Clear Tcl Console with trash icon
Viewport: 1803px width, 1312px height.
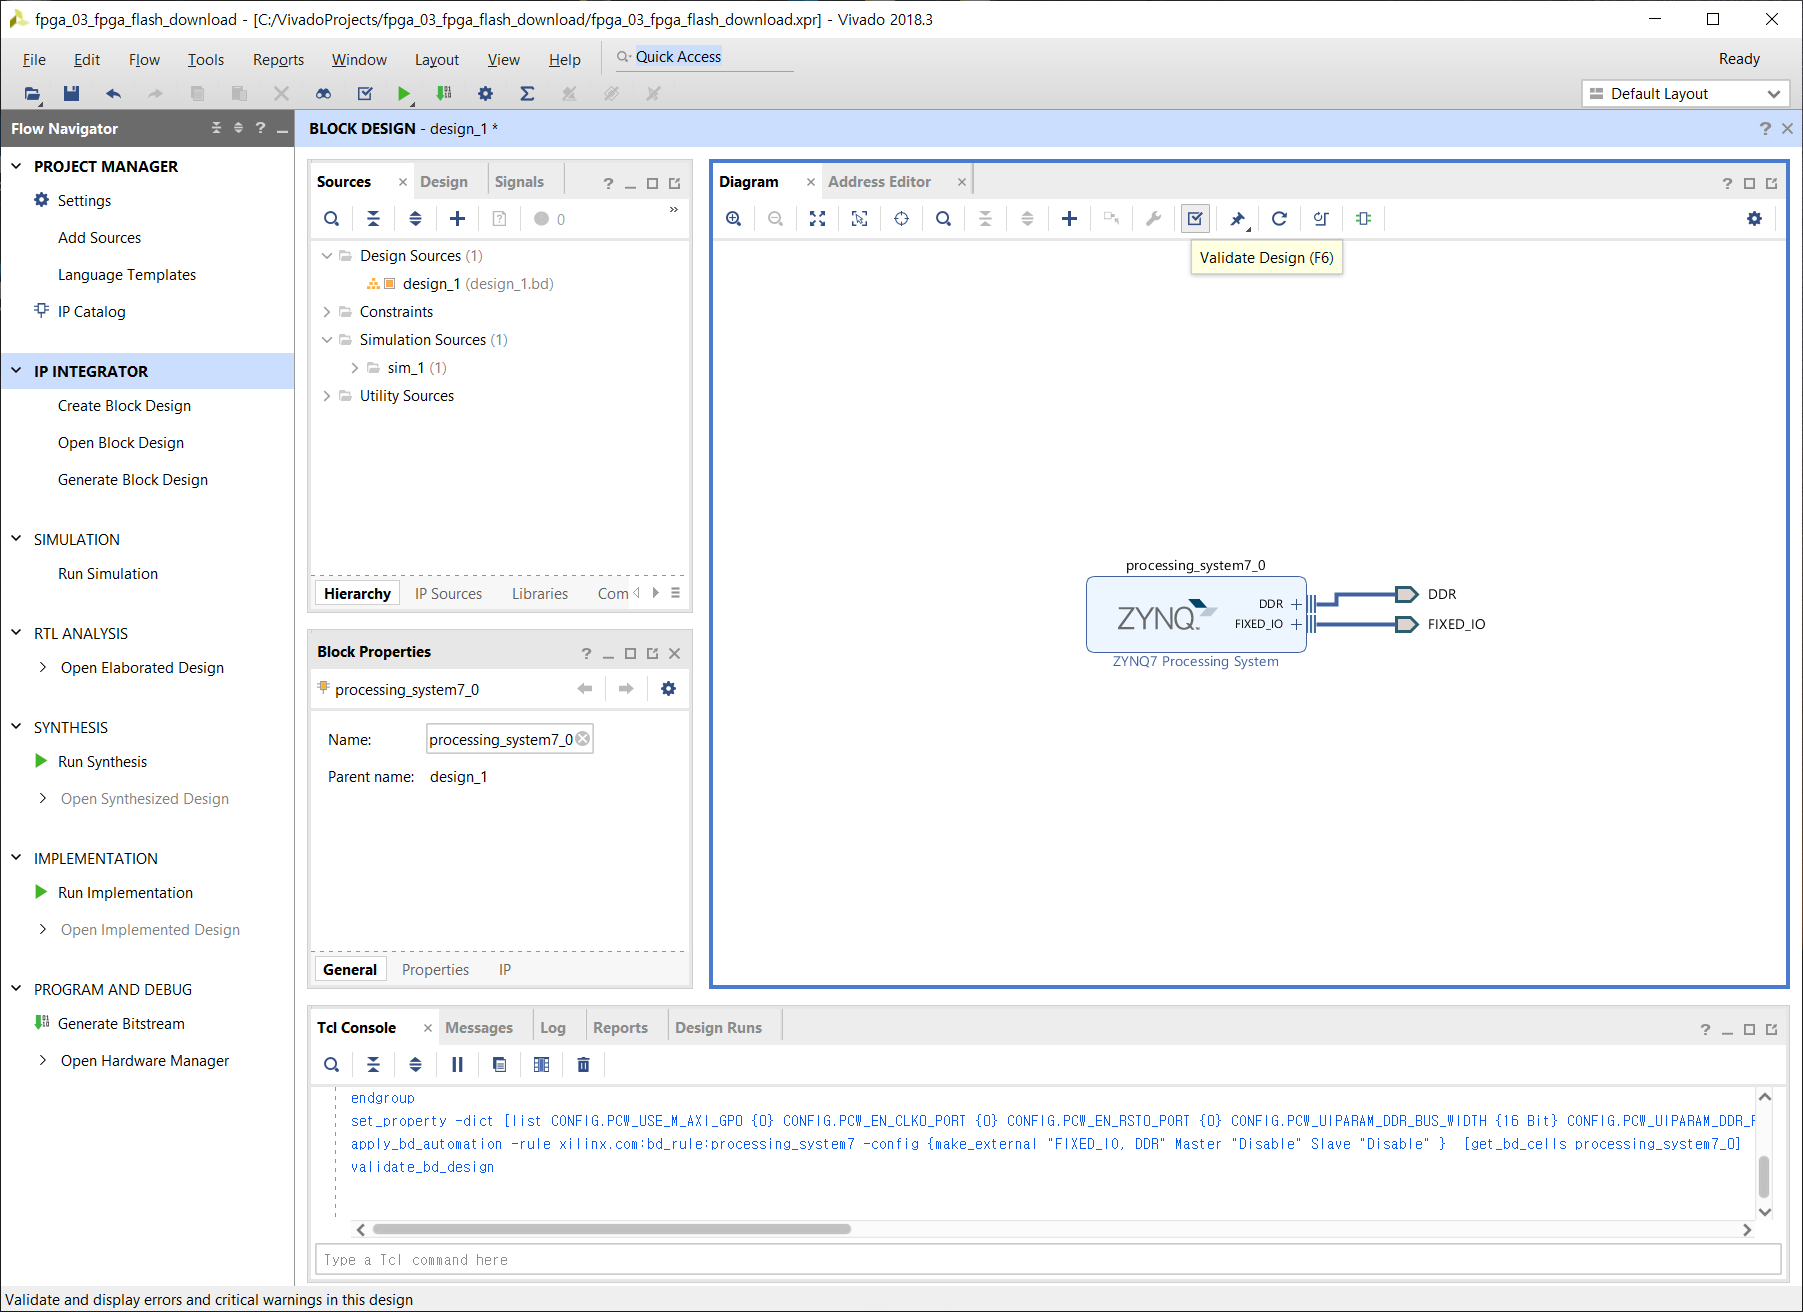pos(583,1065)
